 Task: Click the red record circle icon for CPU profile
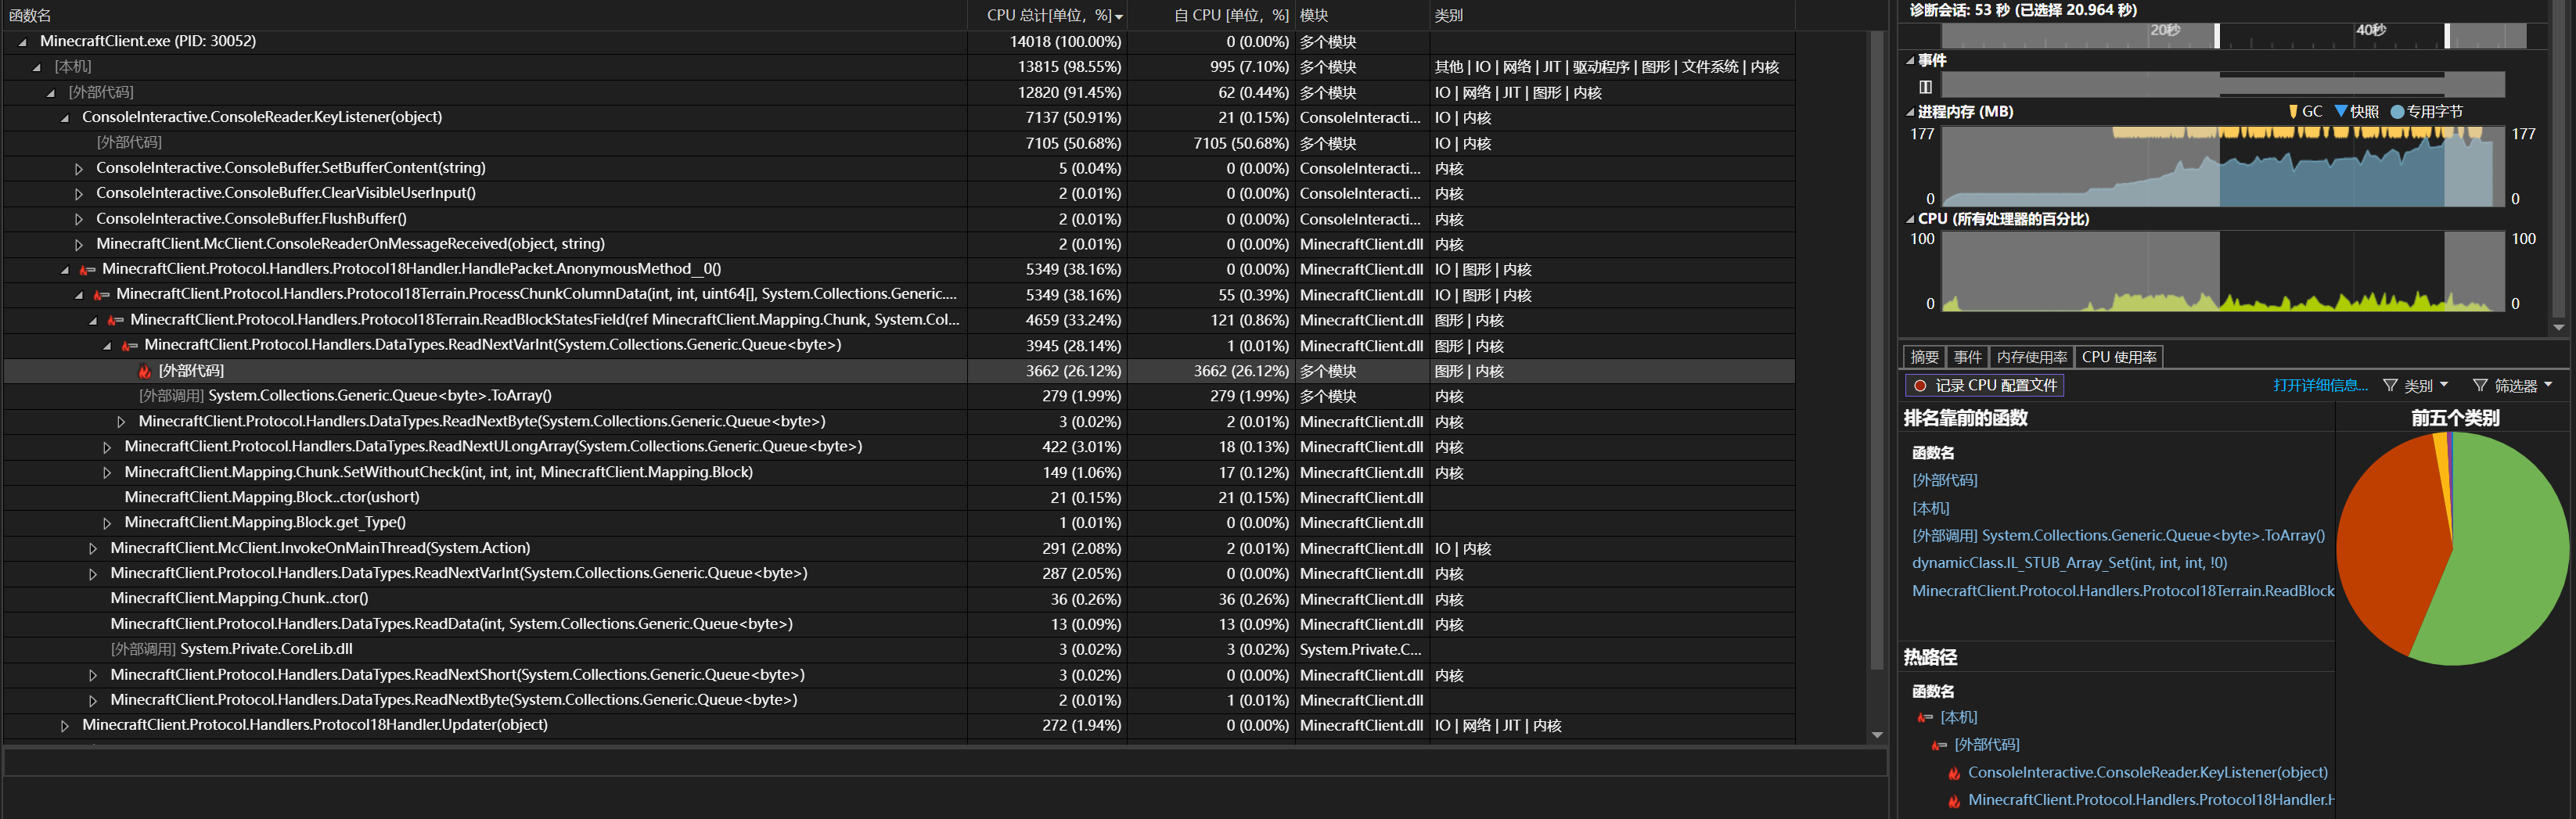coord(1920,386)
